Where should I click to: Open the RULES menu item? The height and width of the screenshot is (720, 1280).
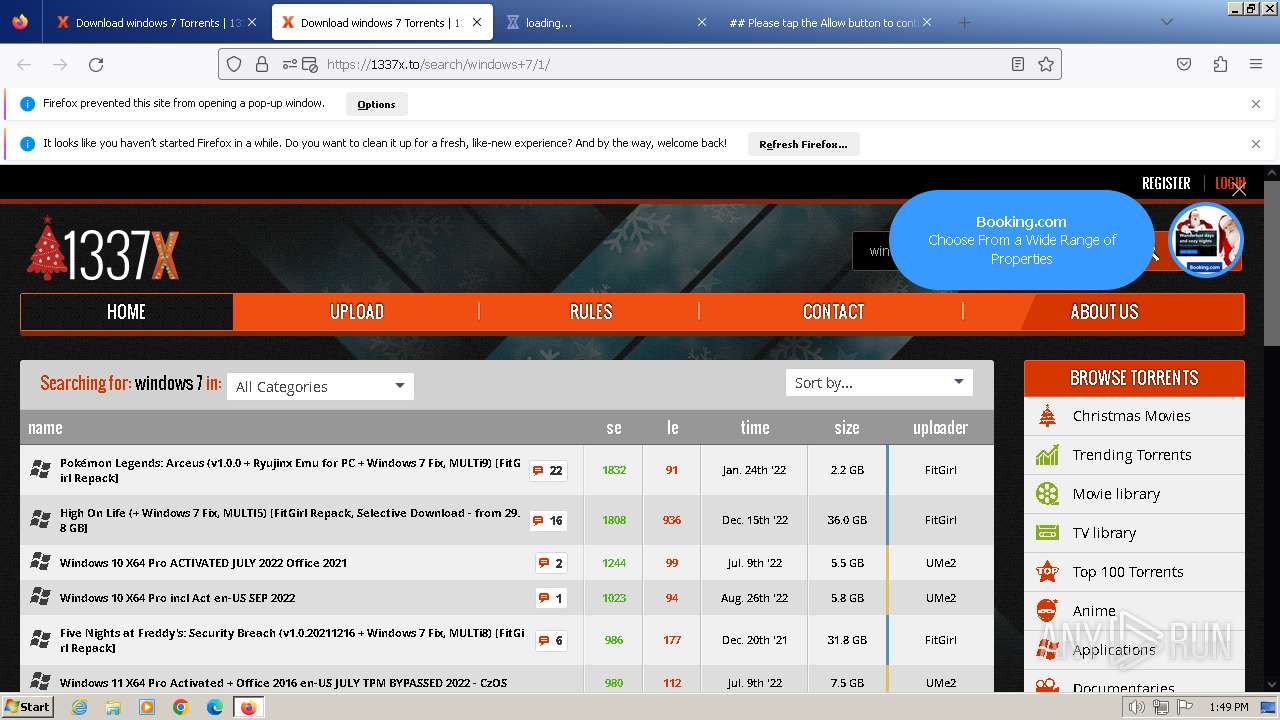click(x=591, y=312)
